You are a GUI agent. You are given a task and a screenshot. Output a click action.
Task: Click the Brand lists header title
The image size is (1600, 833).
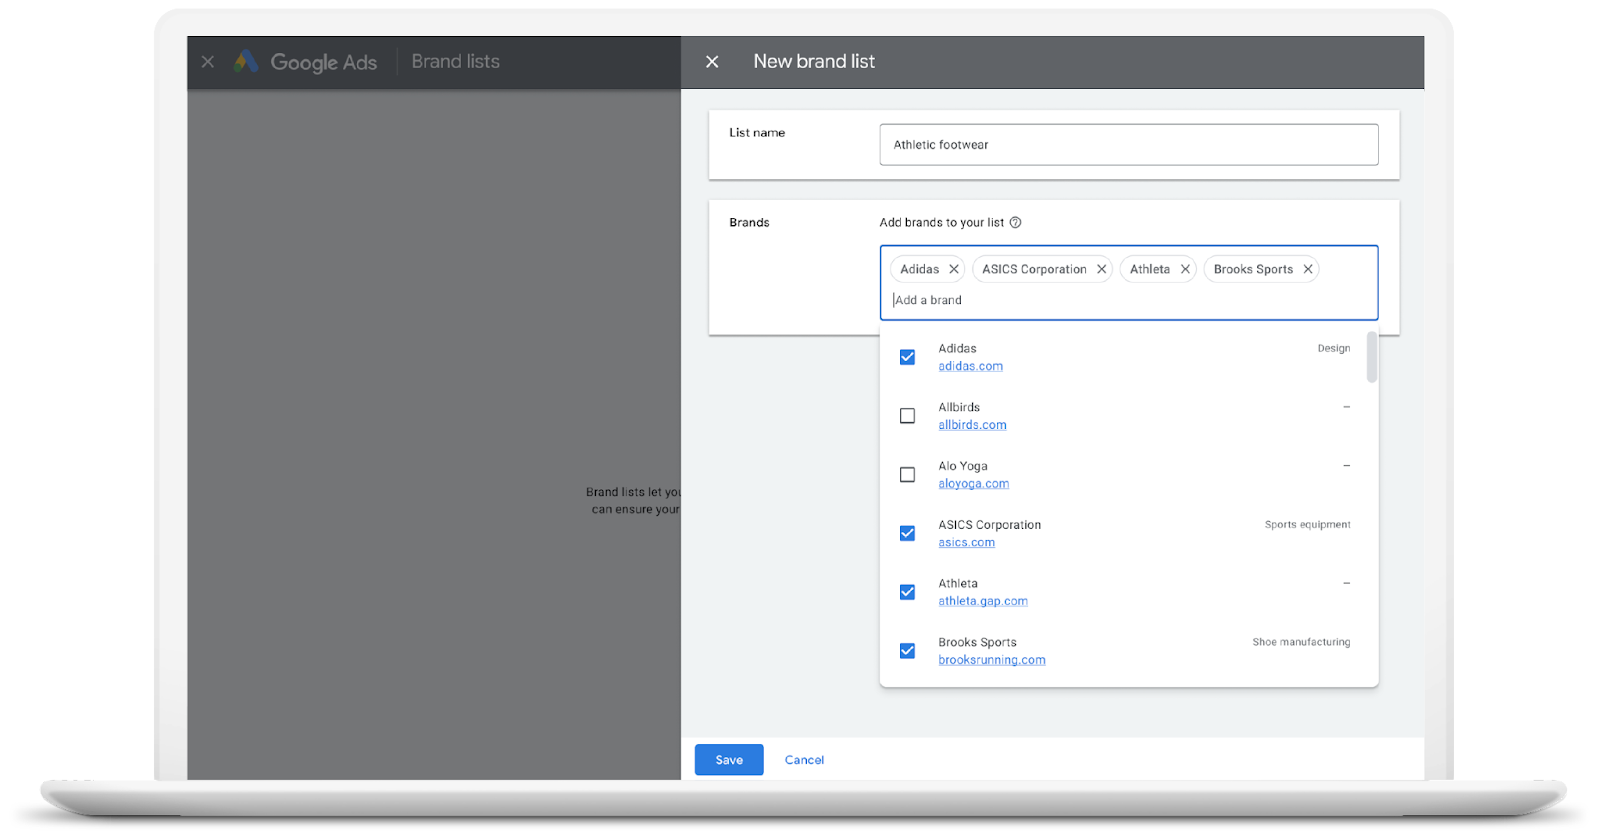pos(456,62)
